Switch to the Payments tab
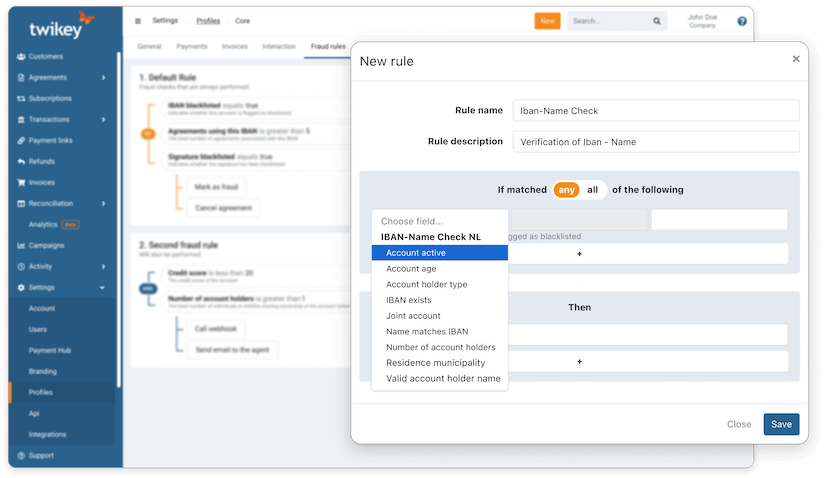Screen dimensions: 829x478 [192, 46]
